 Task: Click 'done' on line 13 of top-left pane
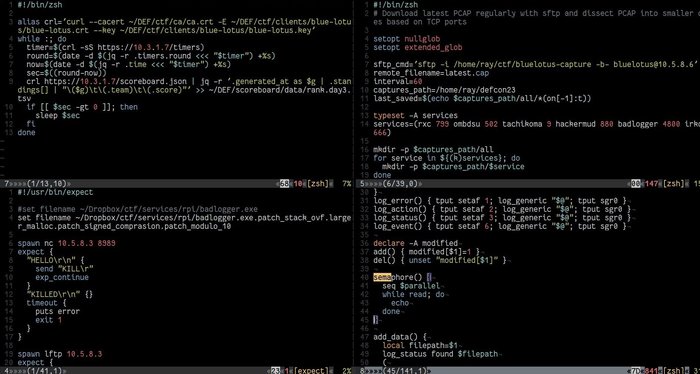point(26,133)
